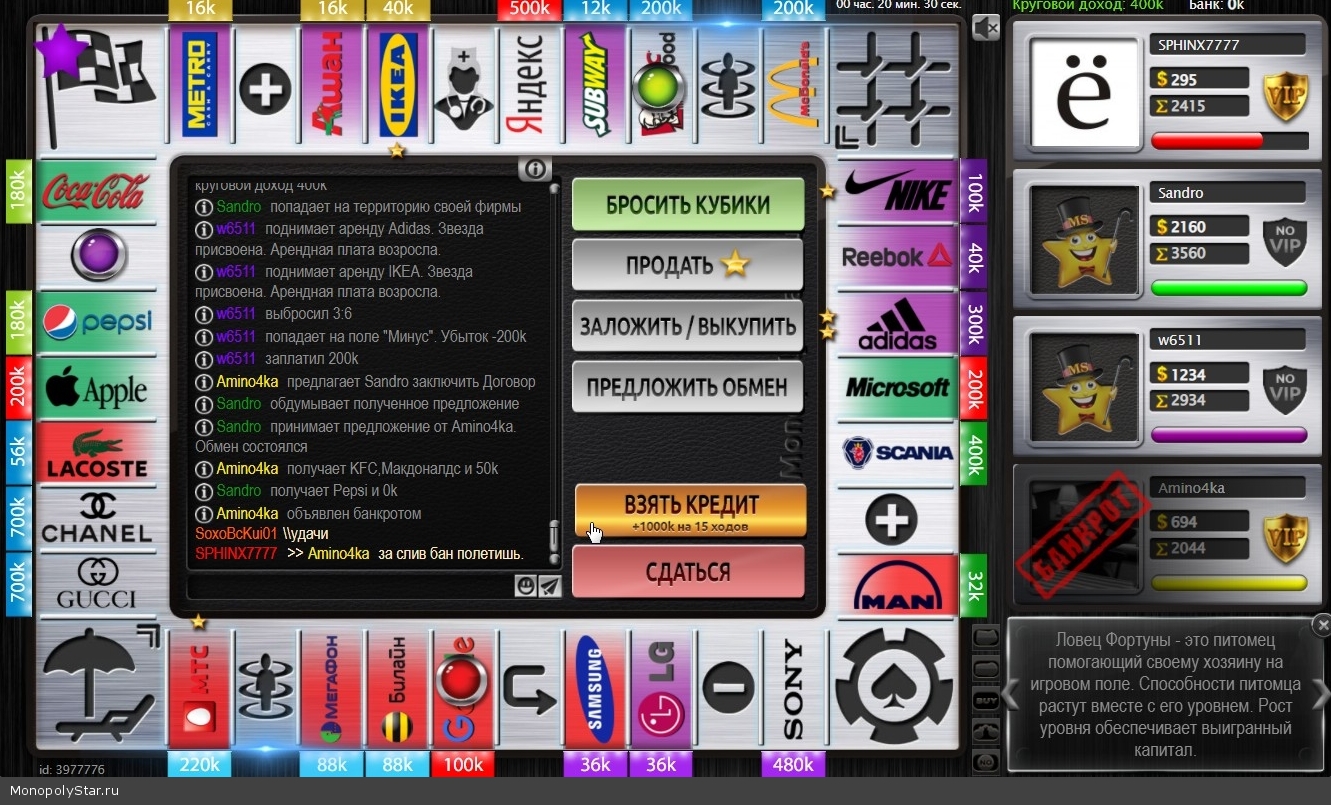Click the purple button tile under Coca-Cola
1331x805 pixels.
pyautogui.click(x=98, y=256)
